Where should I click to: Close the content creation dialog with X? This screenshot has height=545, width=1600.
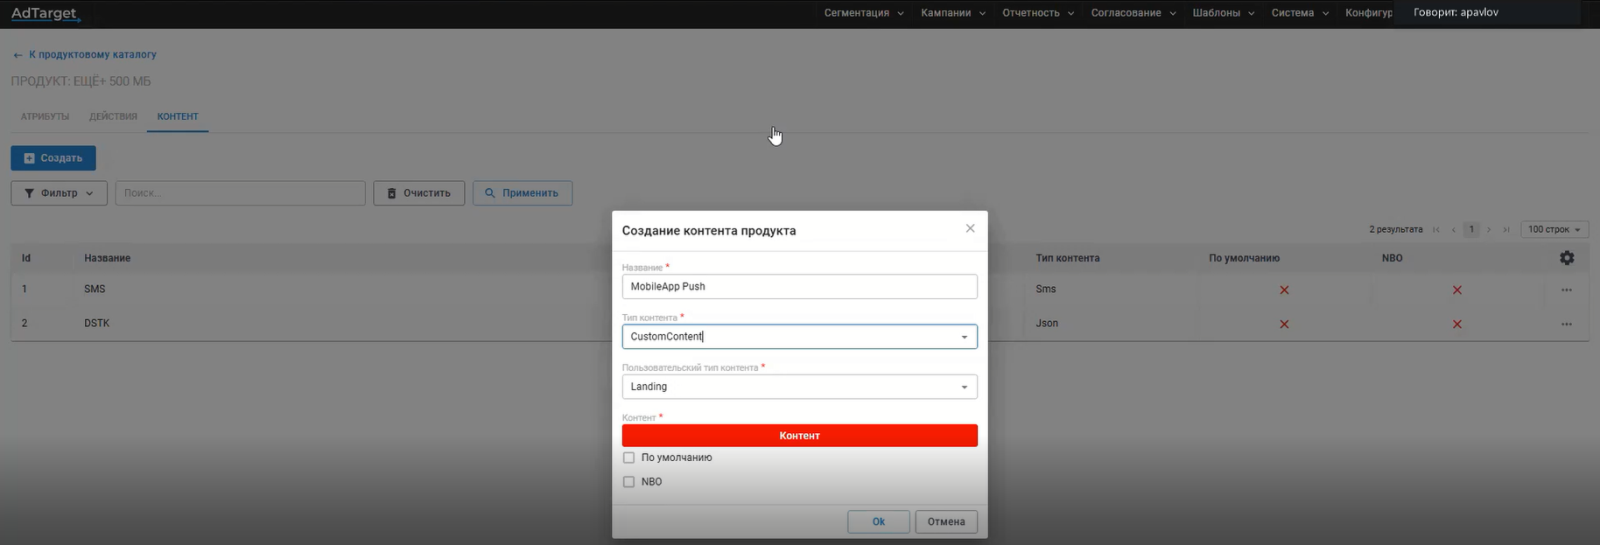[969, 229]
